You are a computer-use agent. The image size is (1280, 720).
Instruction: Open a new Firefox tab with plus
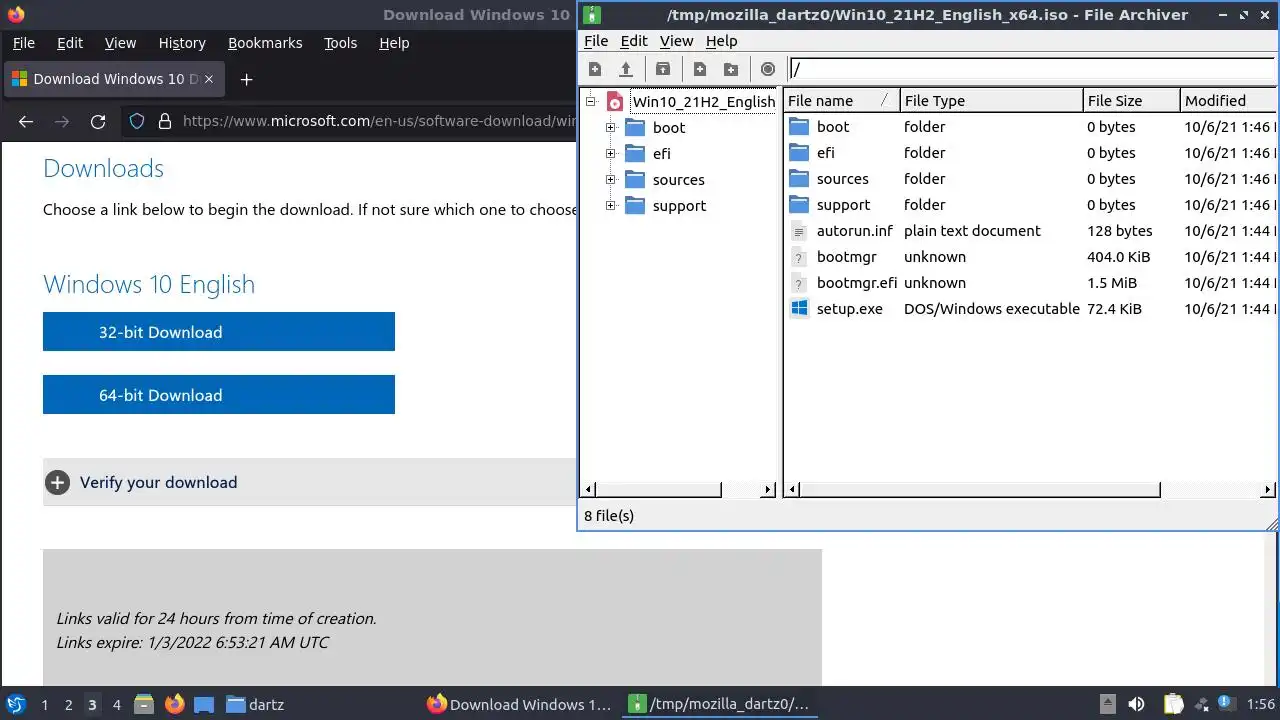coord(246,79)
